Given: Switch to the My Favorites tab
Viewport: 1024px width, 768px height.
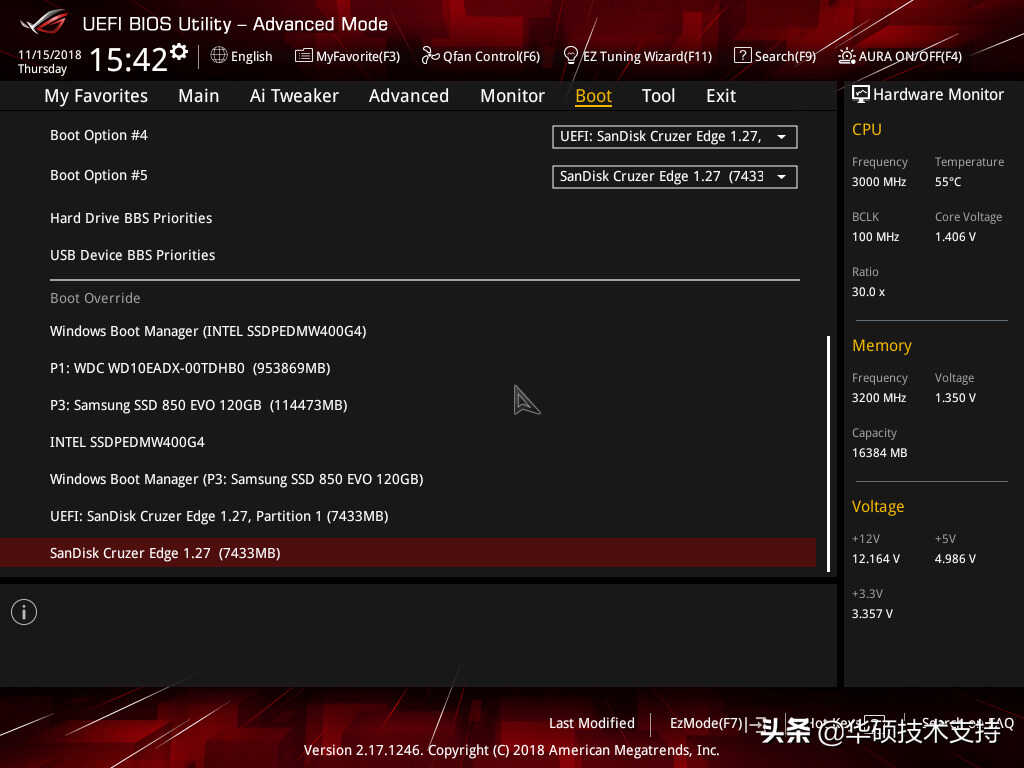Looking at the screenshot, I should point(96,96).
